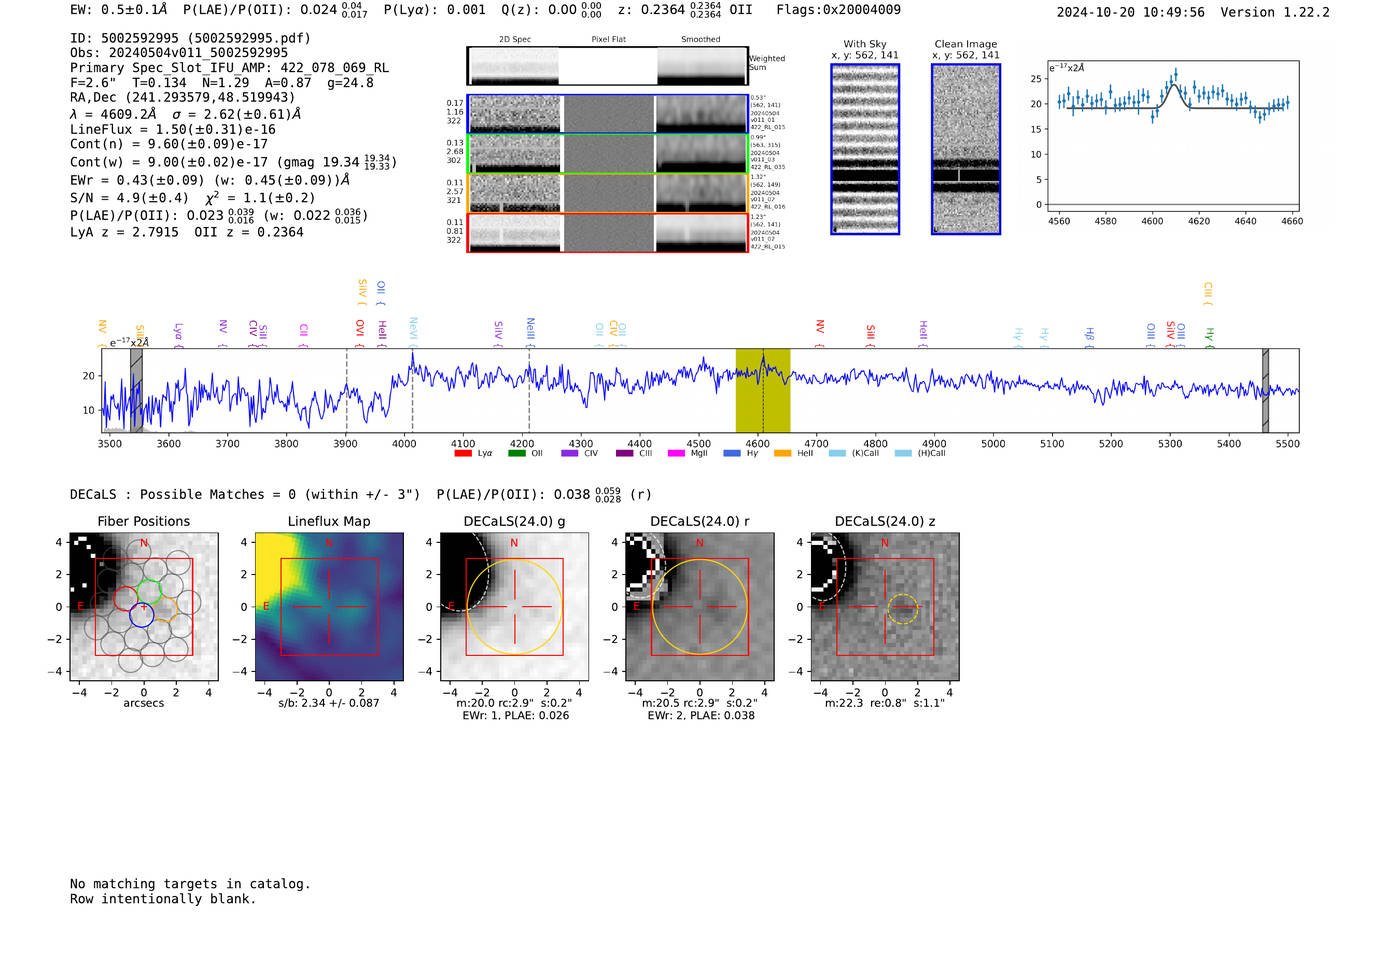Image resolution: width=1400 pixels, height=953 pixels.
Task: Click the RA,Dec coordinates text
Action: pos(183,98)
